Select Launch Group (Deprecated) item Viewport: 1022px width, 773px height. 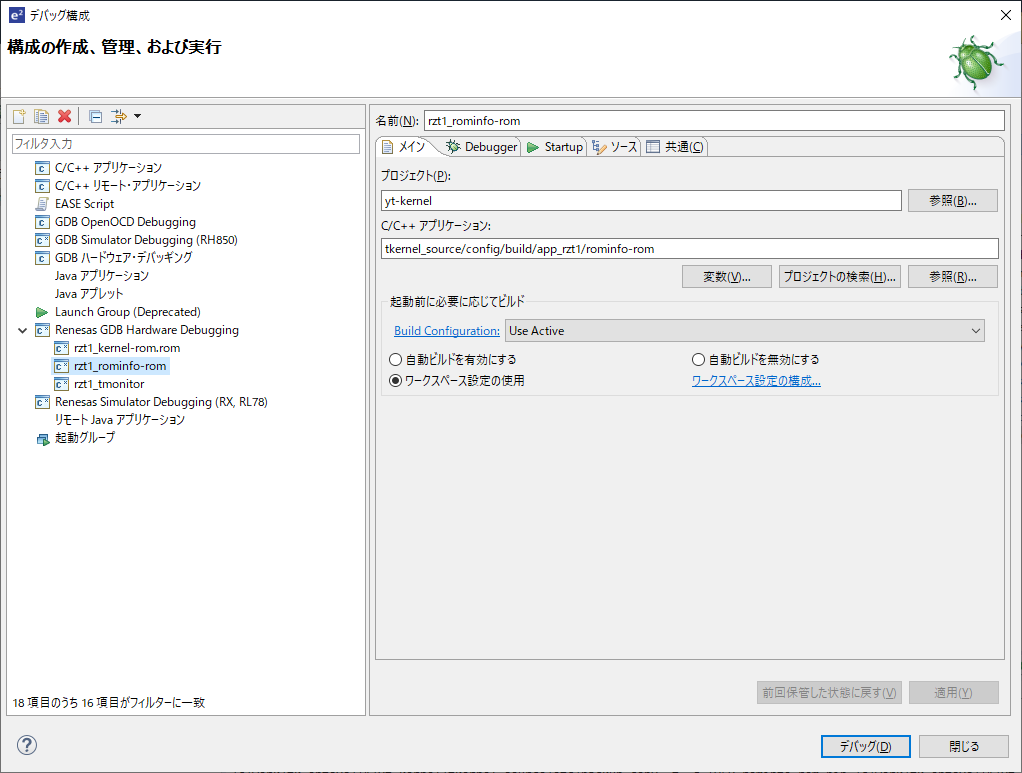coord(128,312)
